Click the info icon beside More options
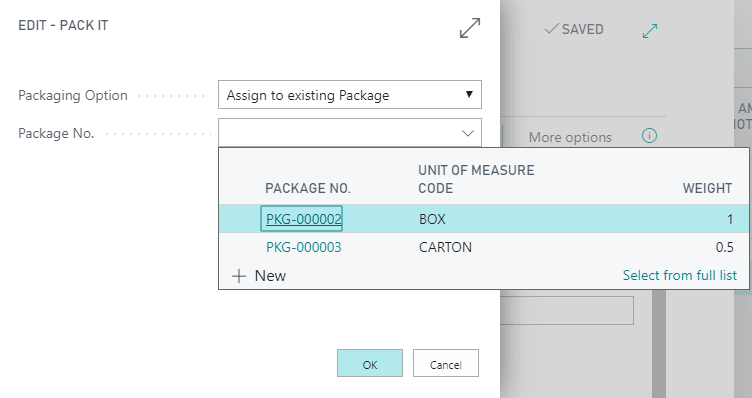752x398 pixels. coord(649,136)
